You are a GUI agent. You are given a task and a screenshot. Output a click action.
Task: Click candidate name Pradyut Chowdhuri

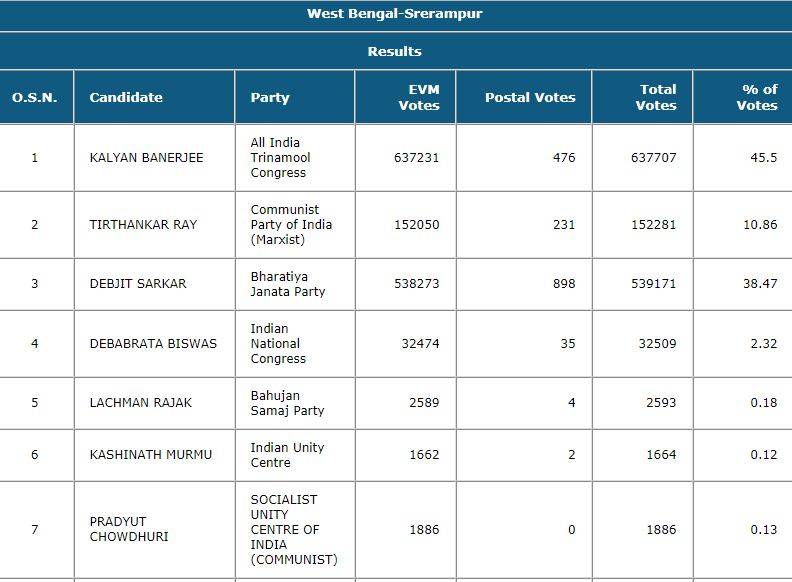[x=129, y=529]
